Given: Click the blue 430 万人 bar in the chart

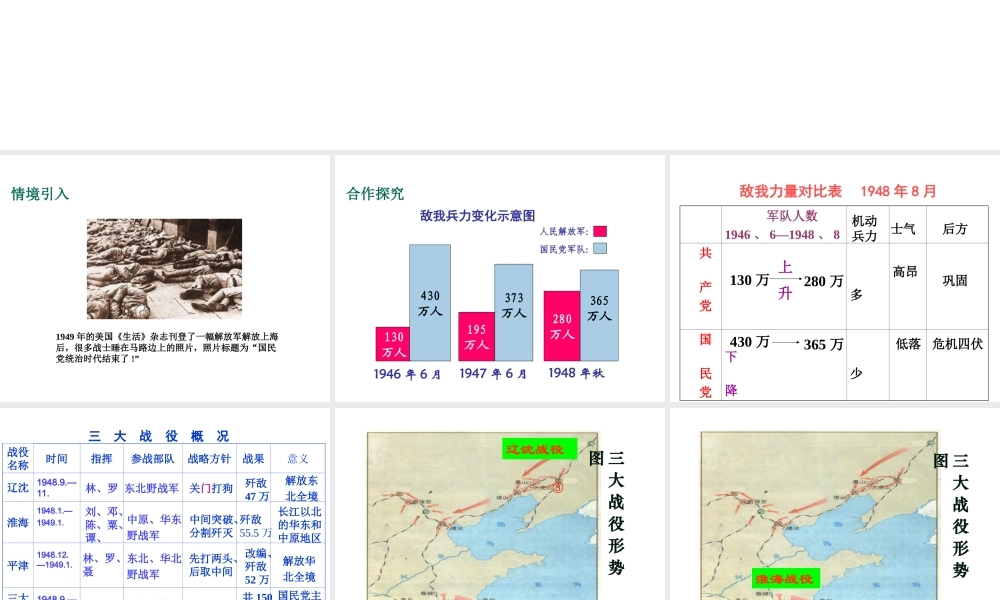Looking at the screenshot, I should coord(430,303).
